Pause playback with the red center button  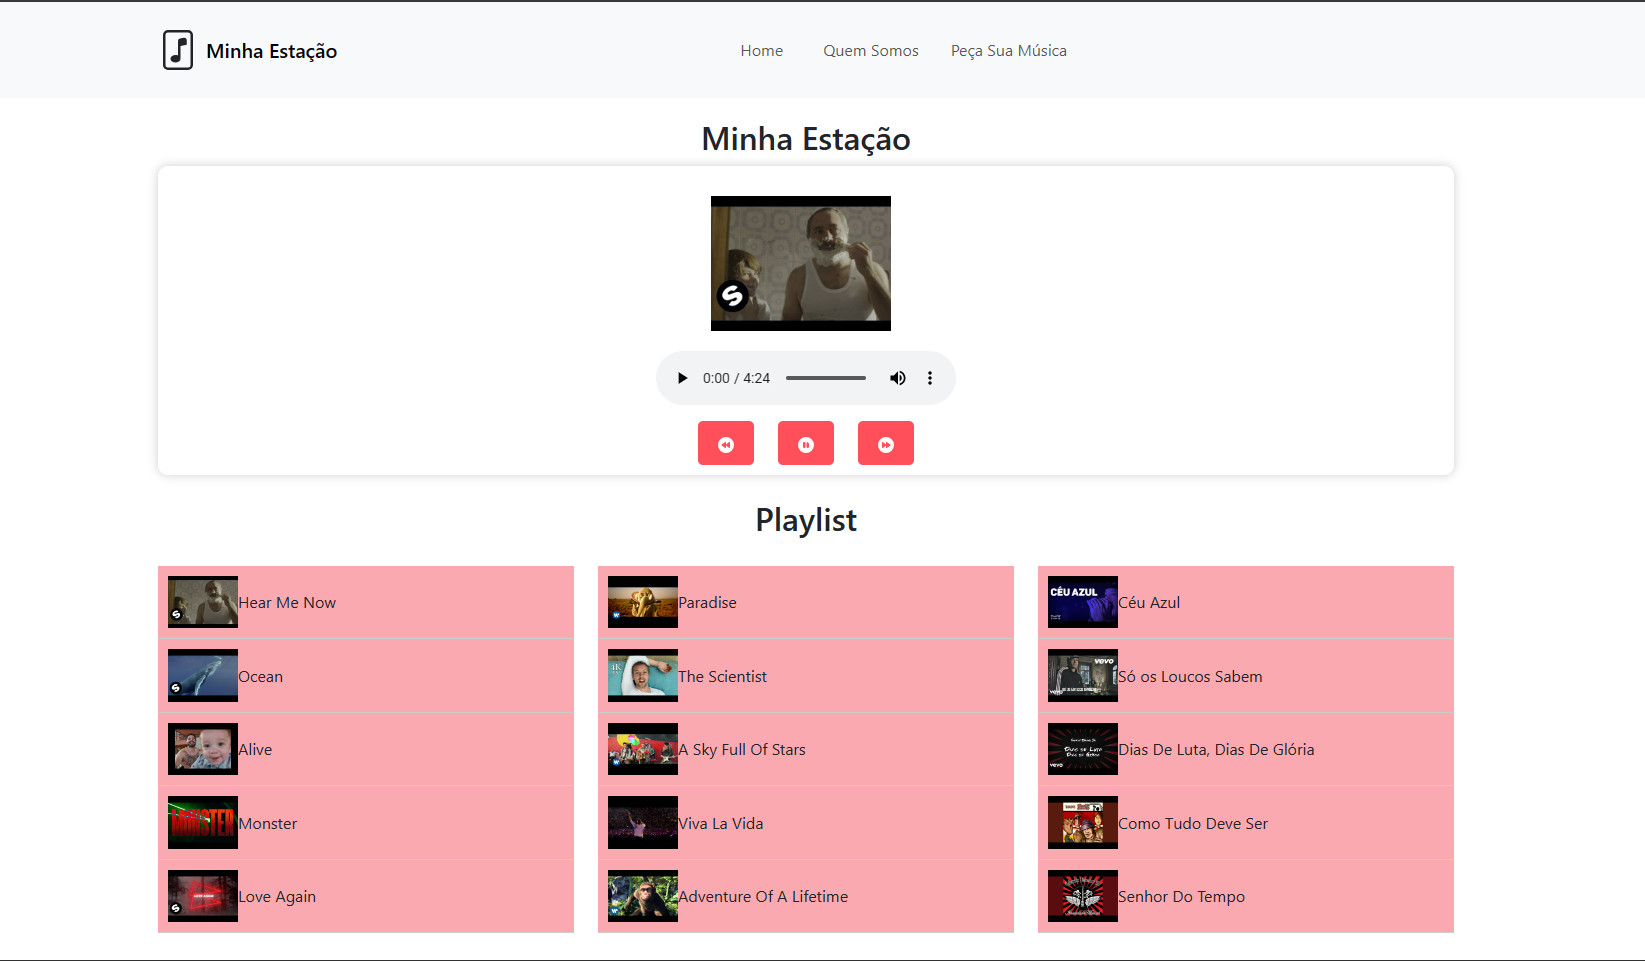pos(806,444)
